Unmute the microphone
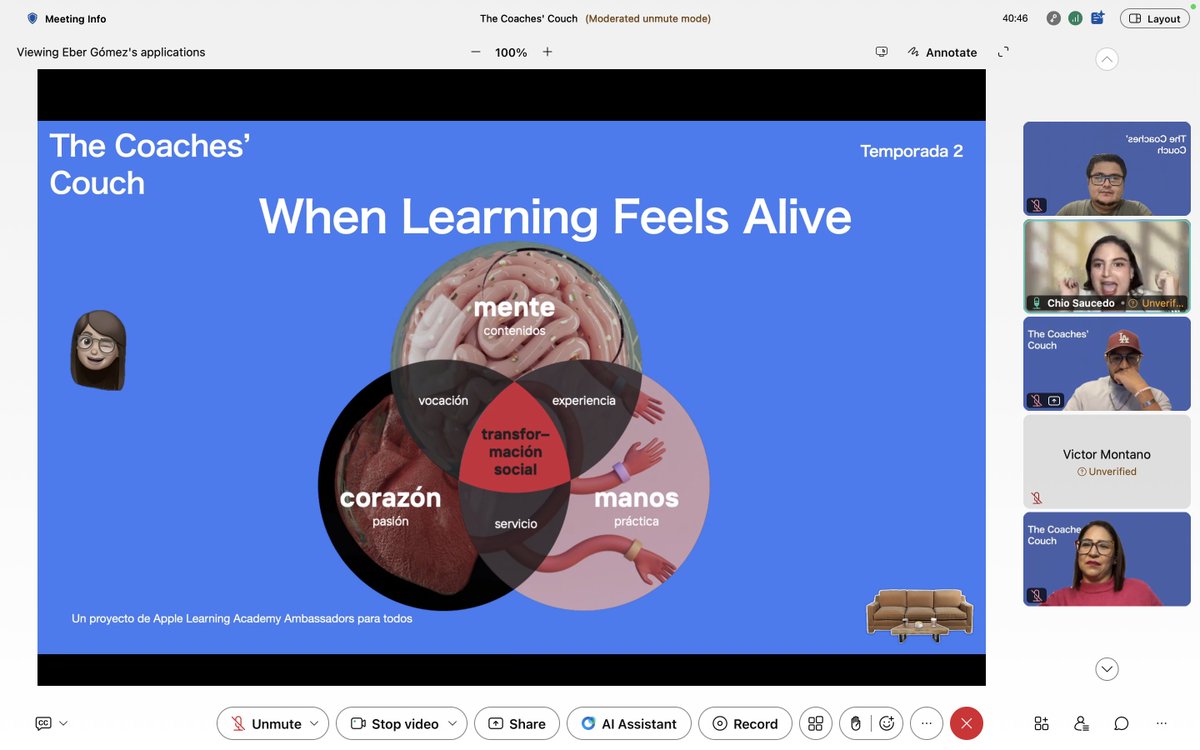 (265, 723)
